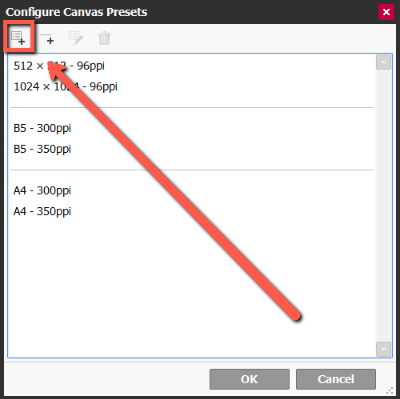Close the Configure Canvas Presets dialog
Screen dimensions: 400x399
tap(386, 12)
